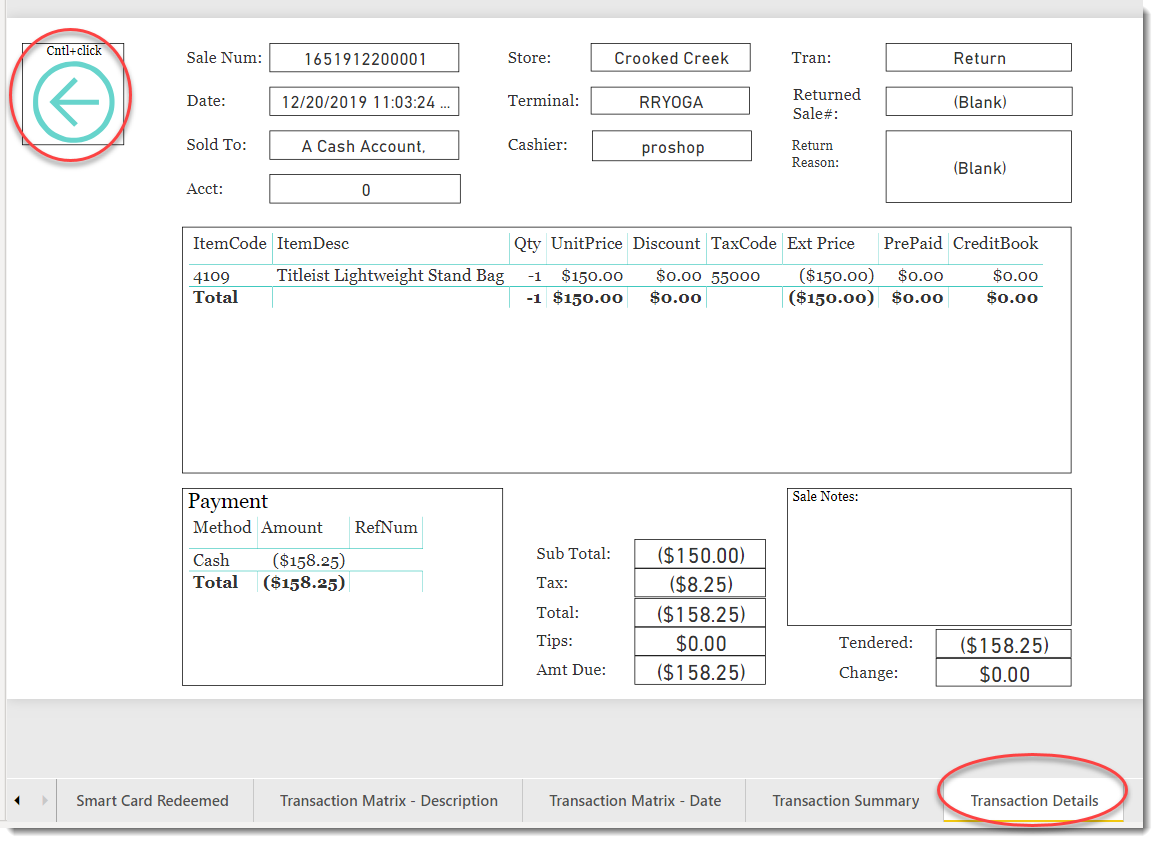Click the Cashier field proshop
1158x843 pixels.
[671, 145]
